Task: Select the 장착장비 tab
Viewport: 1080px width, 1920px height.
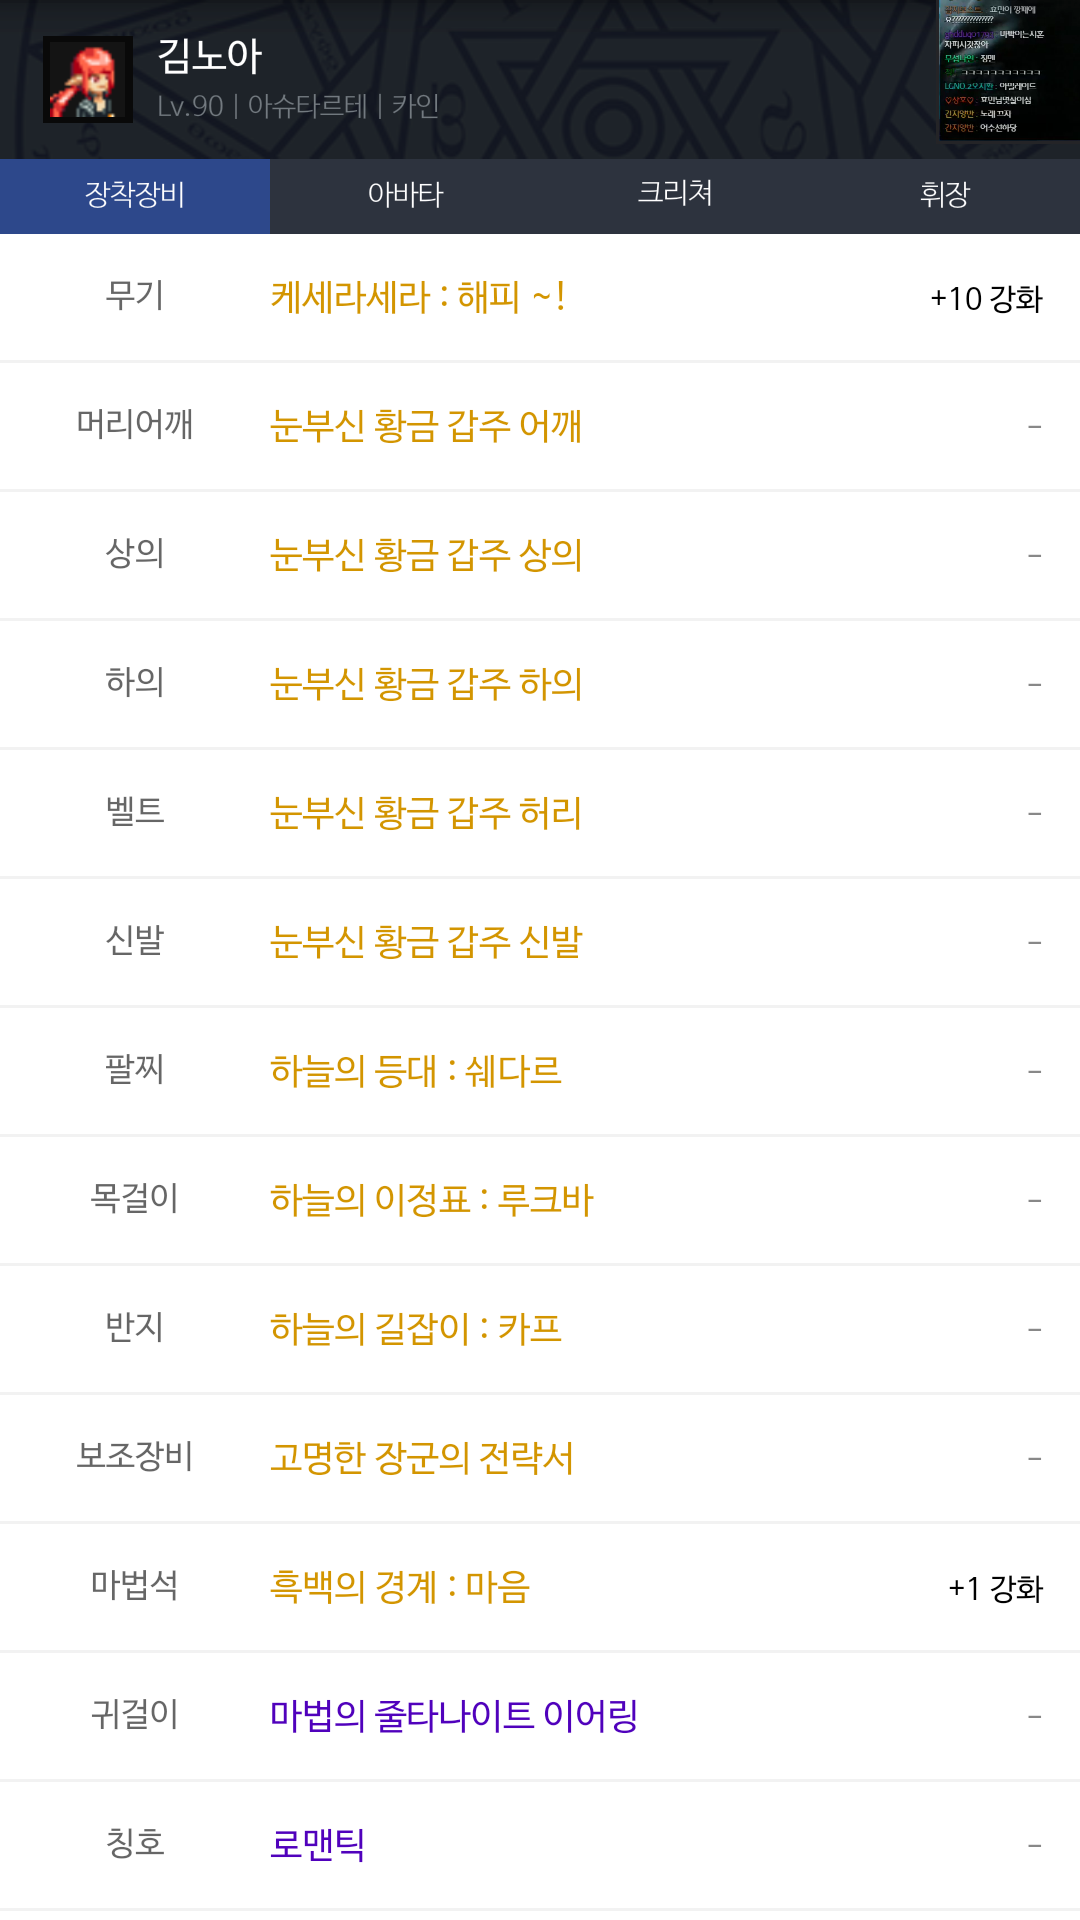Action: coord(135,195)
